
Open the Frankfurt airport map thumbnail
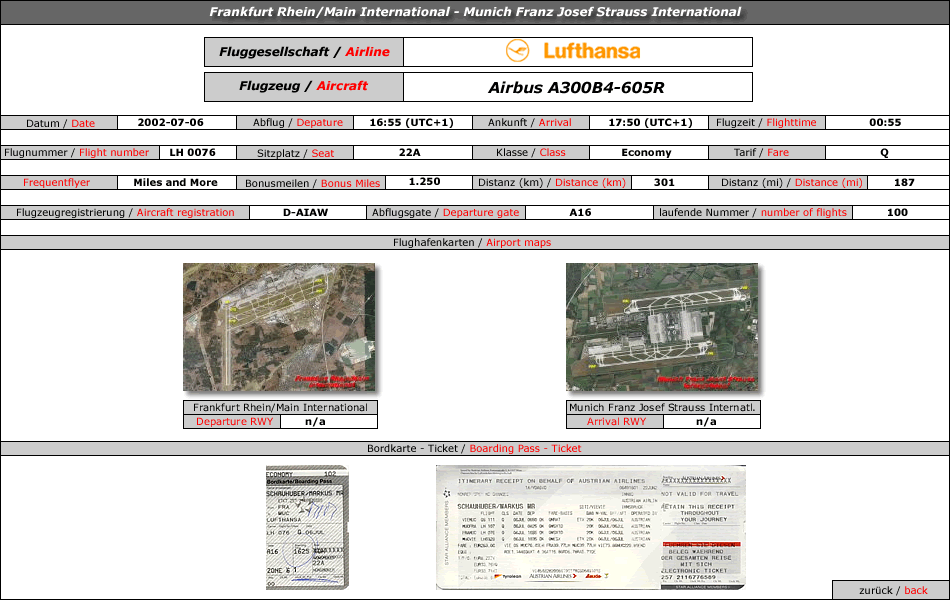coord(279,327)
